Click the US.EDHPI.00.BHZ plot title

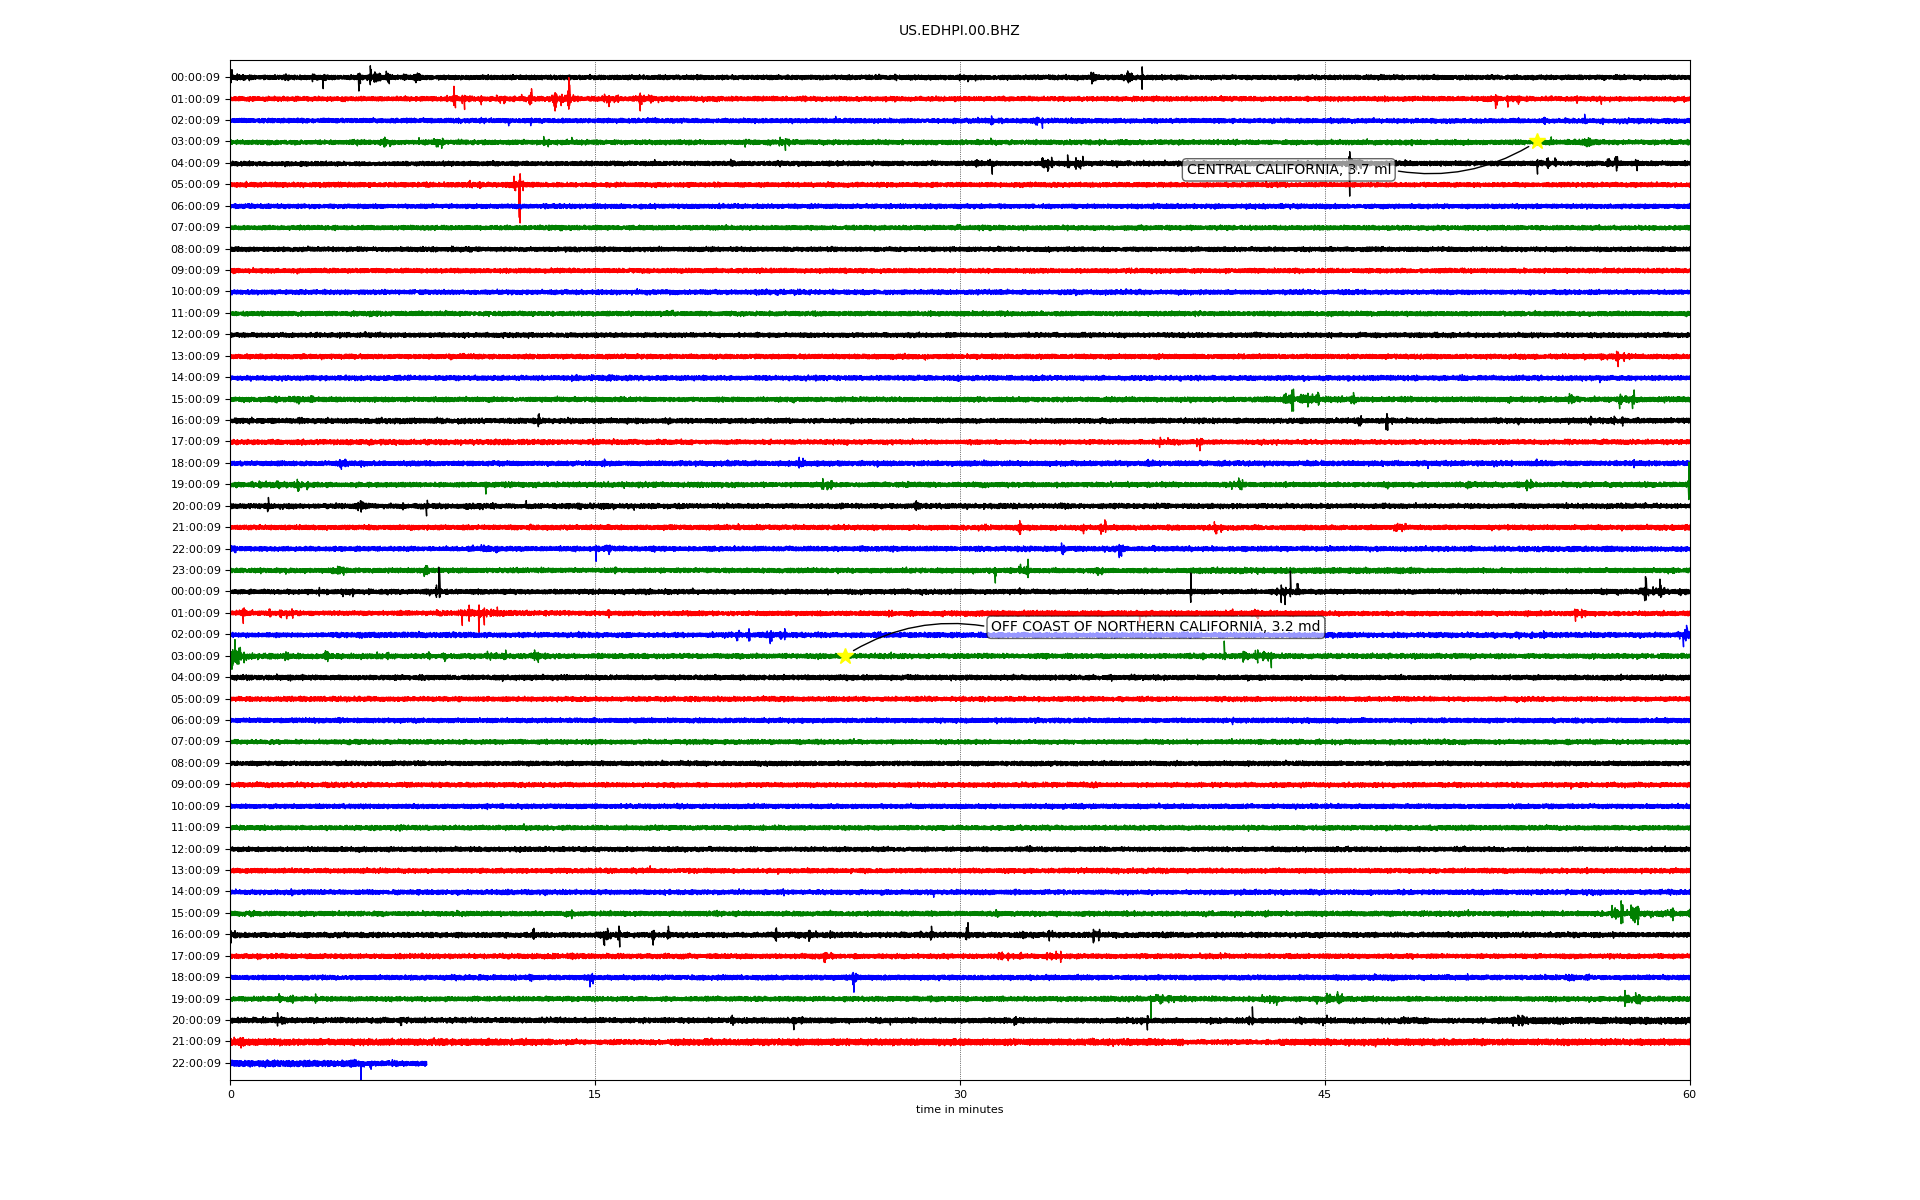tap(958, 31)
